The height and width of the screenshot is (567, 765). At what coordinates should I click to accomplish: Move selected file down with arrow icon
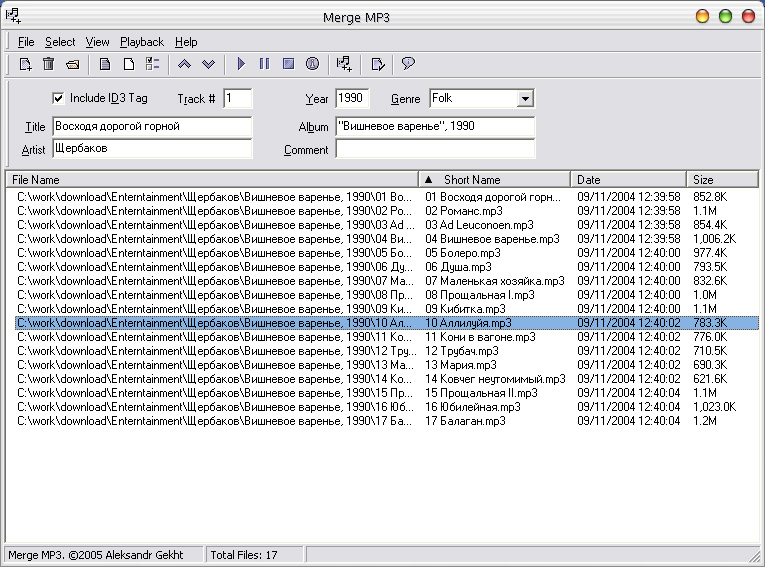208,64
